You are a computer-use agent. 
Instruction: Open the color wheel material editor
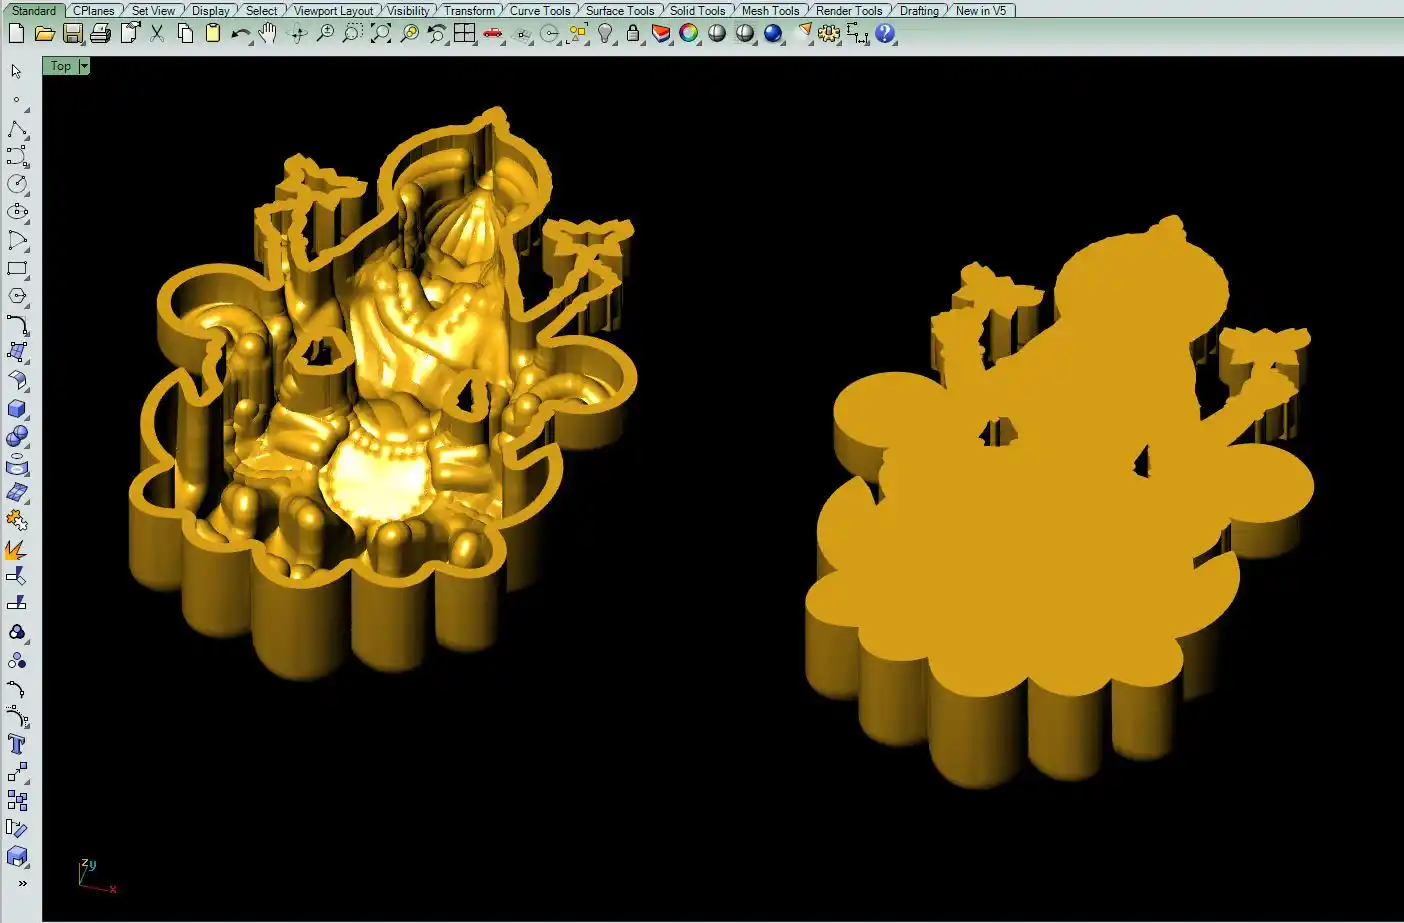click(689, 33)
